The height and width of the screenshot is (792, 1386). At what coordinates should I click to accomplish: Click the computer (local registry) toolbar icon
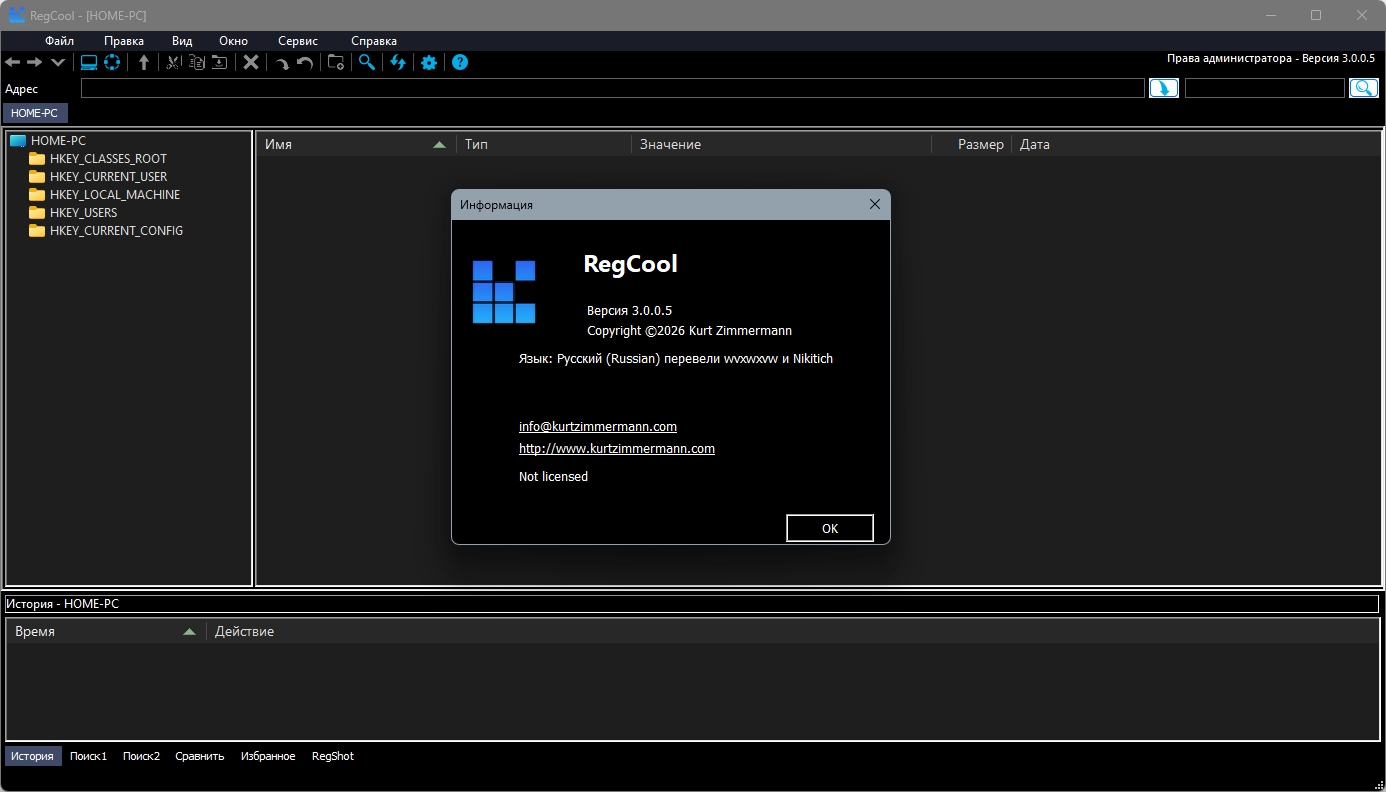[89, 62]
